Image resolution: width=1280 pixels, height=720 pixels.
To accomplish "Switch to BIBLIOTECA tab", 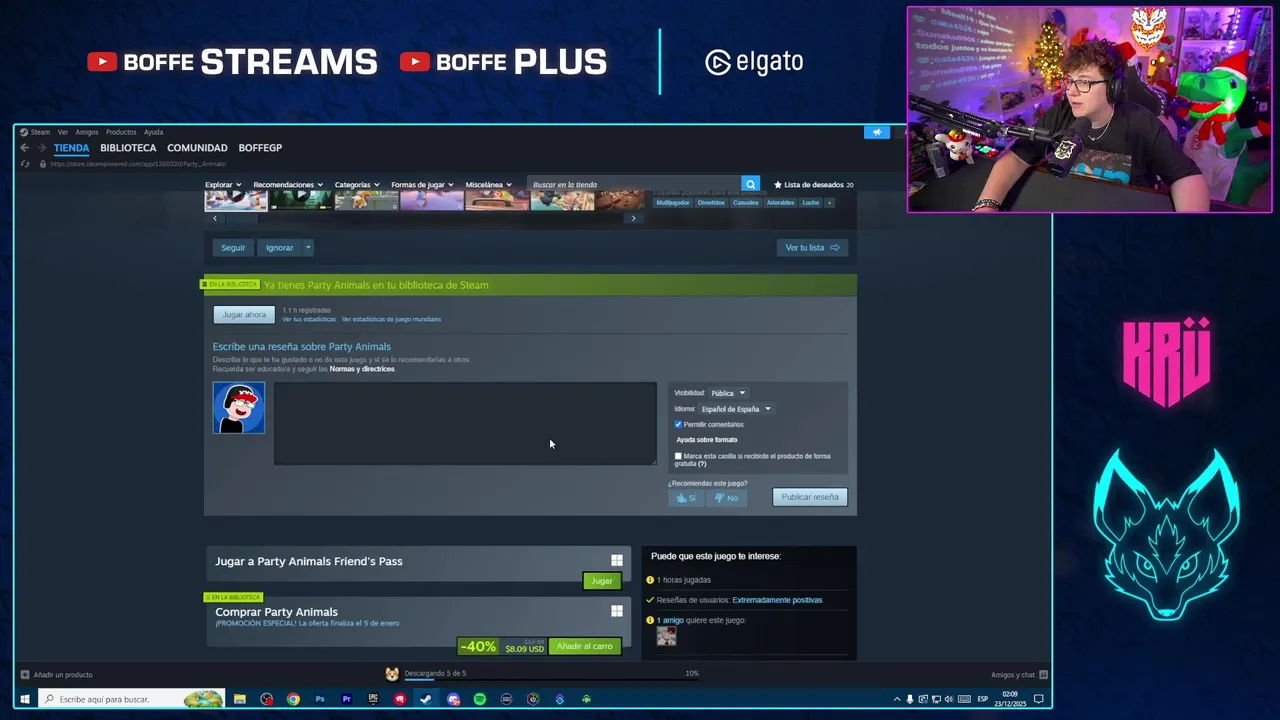I will coord(128,148).
